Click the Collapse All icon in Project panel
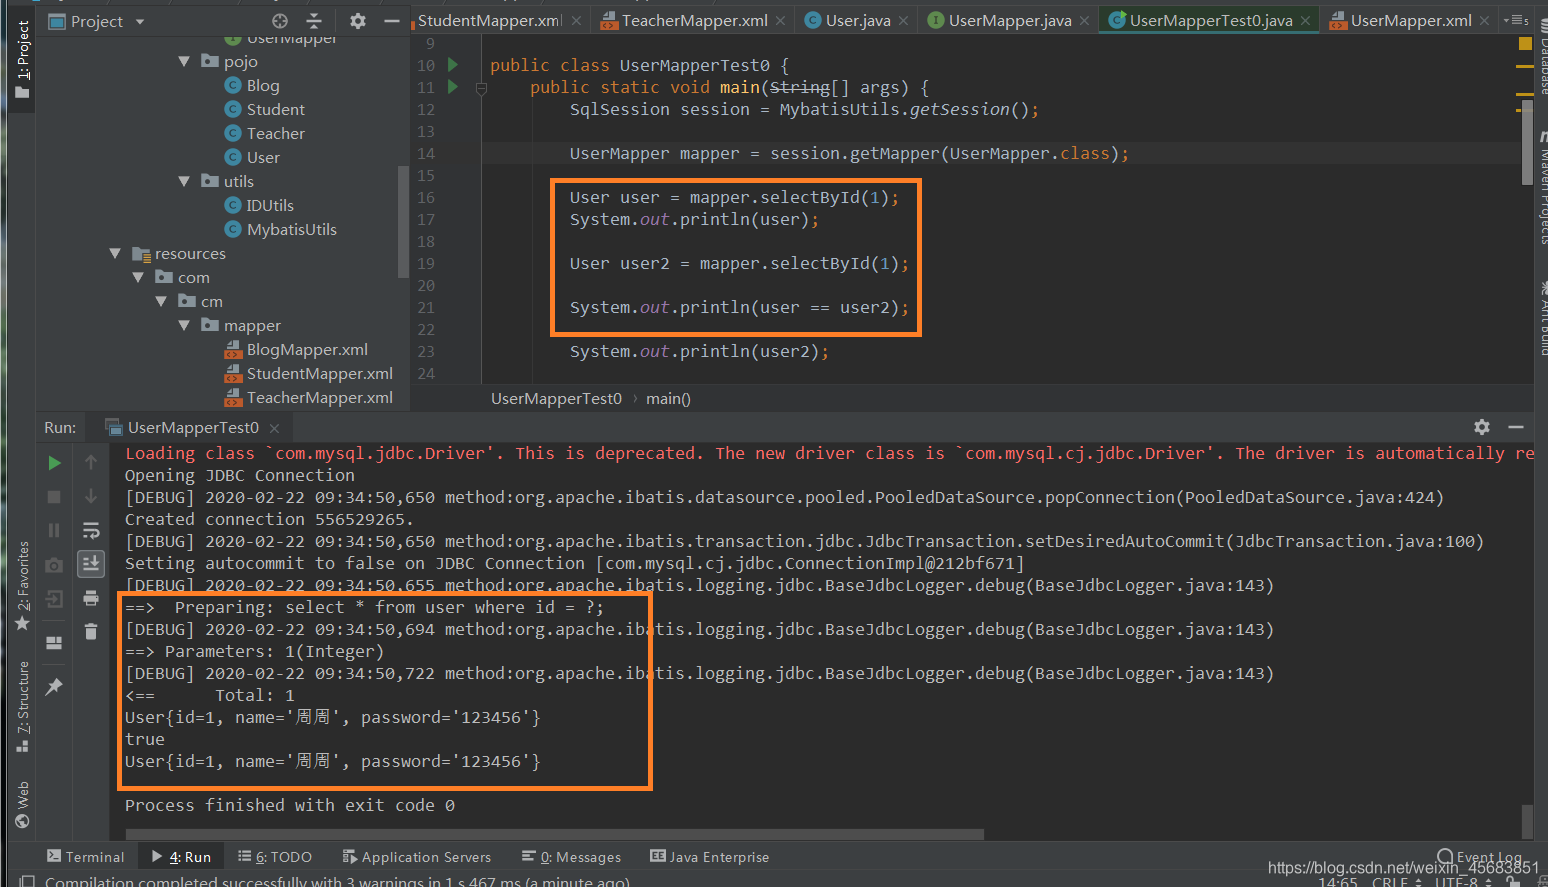The height and width of the screenshot is (887, 1548). [x=314, y=21]
